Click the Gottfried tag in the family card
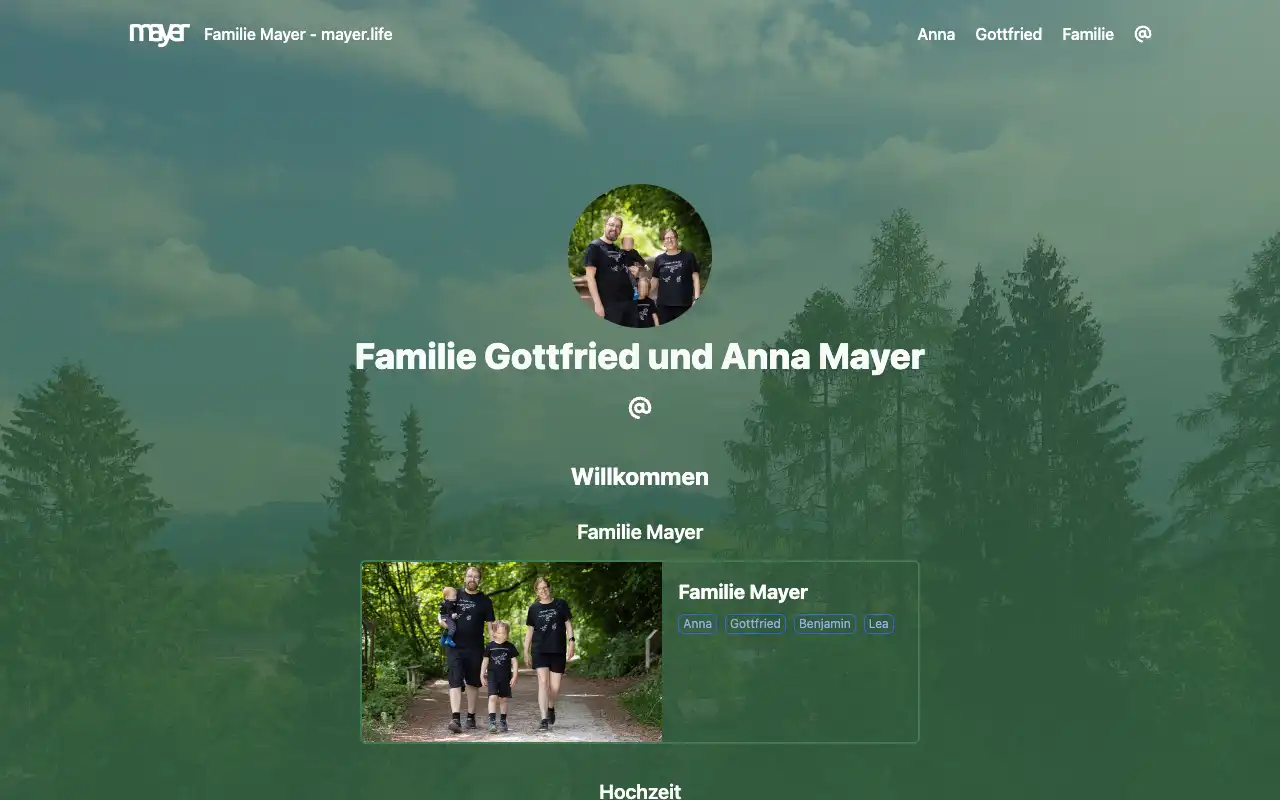Screen dimensions: 1280x800 pyautogui.click(x=755, y=624)
